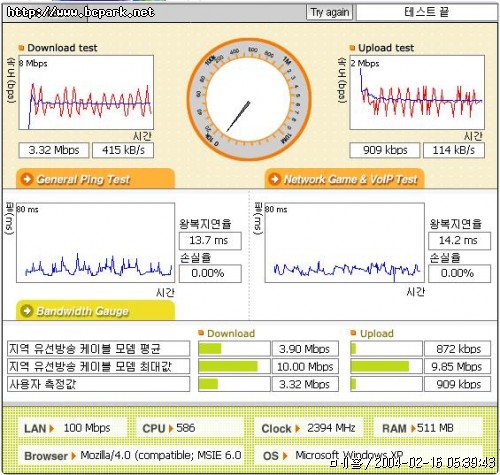The height and width of the screenshot is (475, 500).
Task: Open the Bandwidth Gauge tab
Action: click(x=95, y=311)
